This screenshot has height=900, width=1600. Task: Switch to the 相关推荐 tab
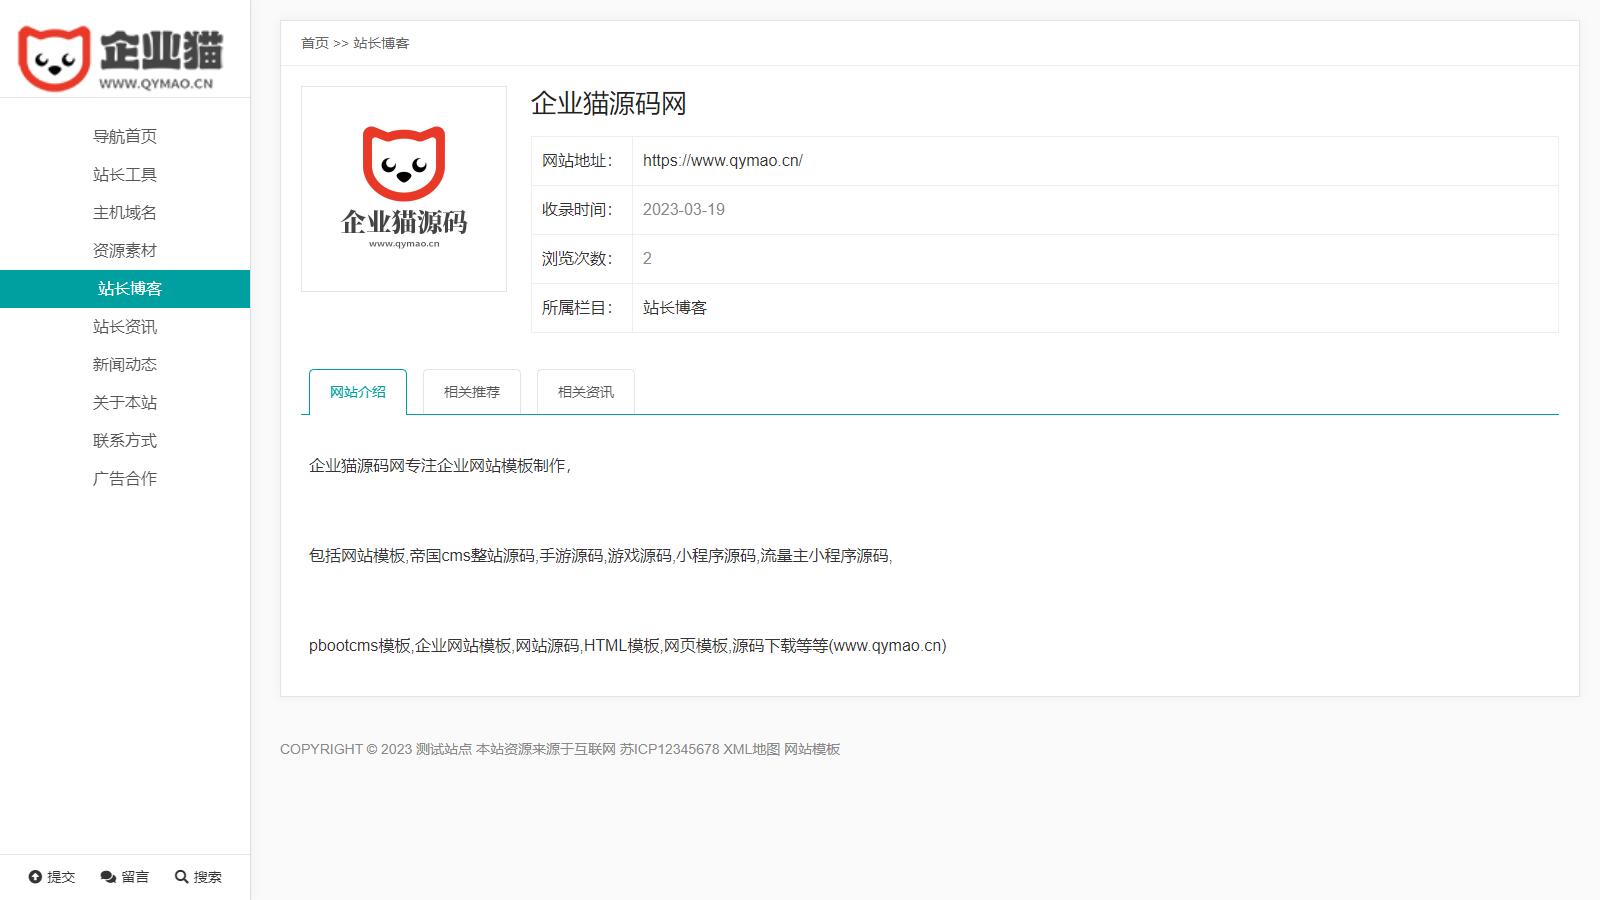[472, 392]
